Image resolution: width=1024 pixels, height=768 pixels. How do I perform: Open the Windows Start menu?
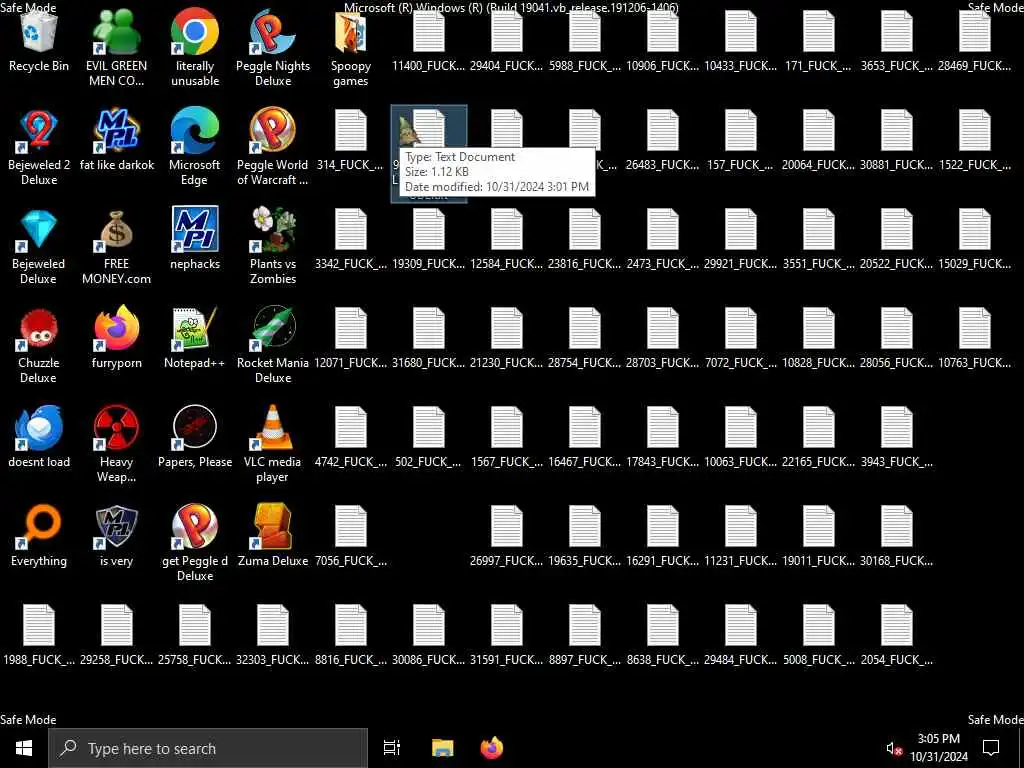tap(24, 748)
